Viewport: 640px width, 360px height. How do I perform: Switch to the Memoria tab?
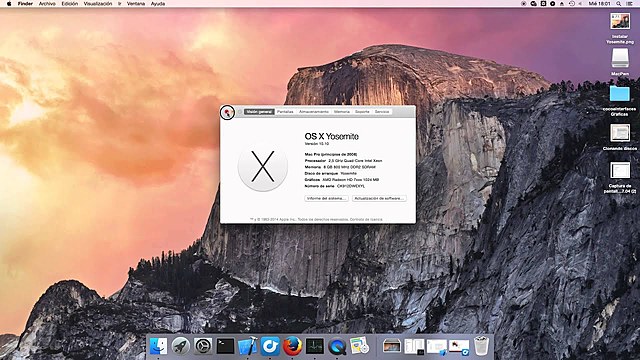click(x=342, y=111)
